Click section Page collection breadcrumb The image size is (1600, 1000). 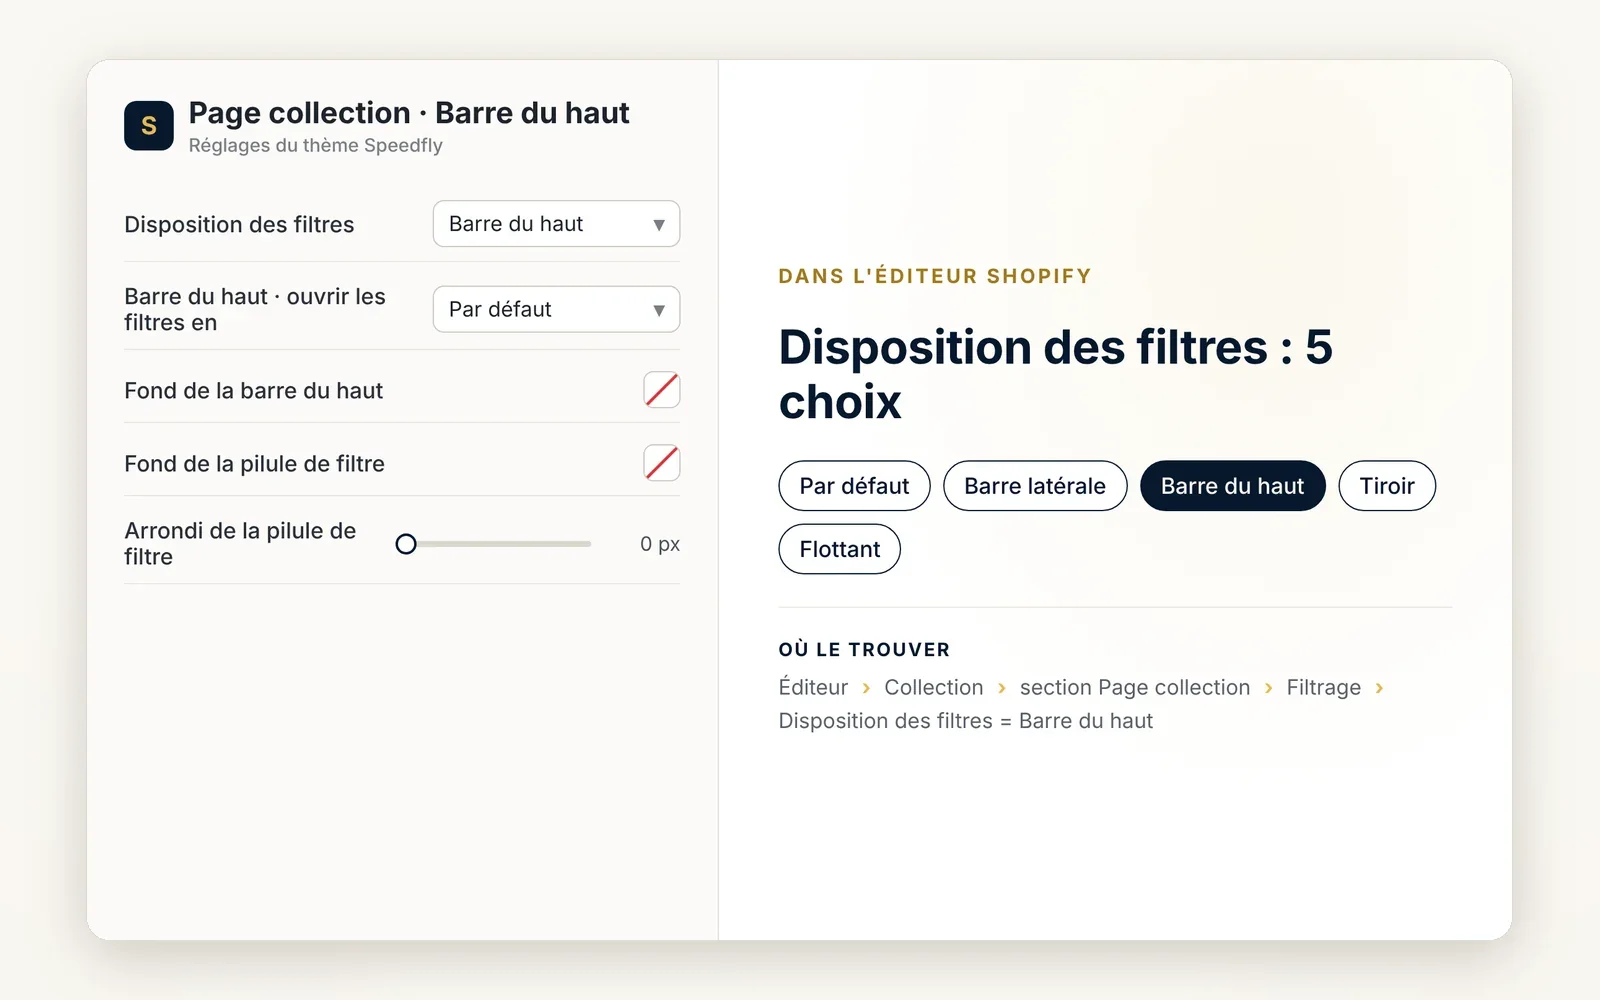pos(1135,687)
